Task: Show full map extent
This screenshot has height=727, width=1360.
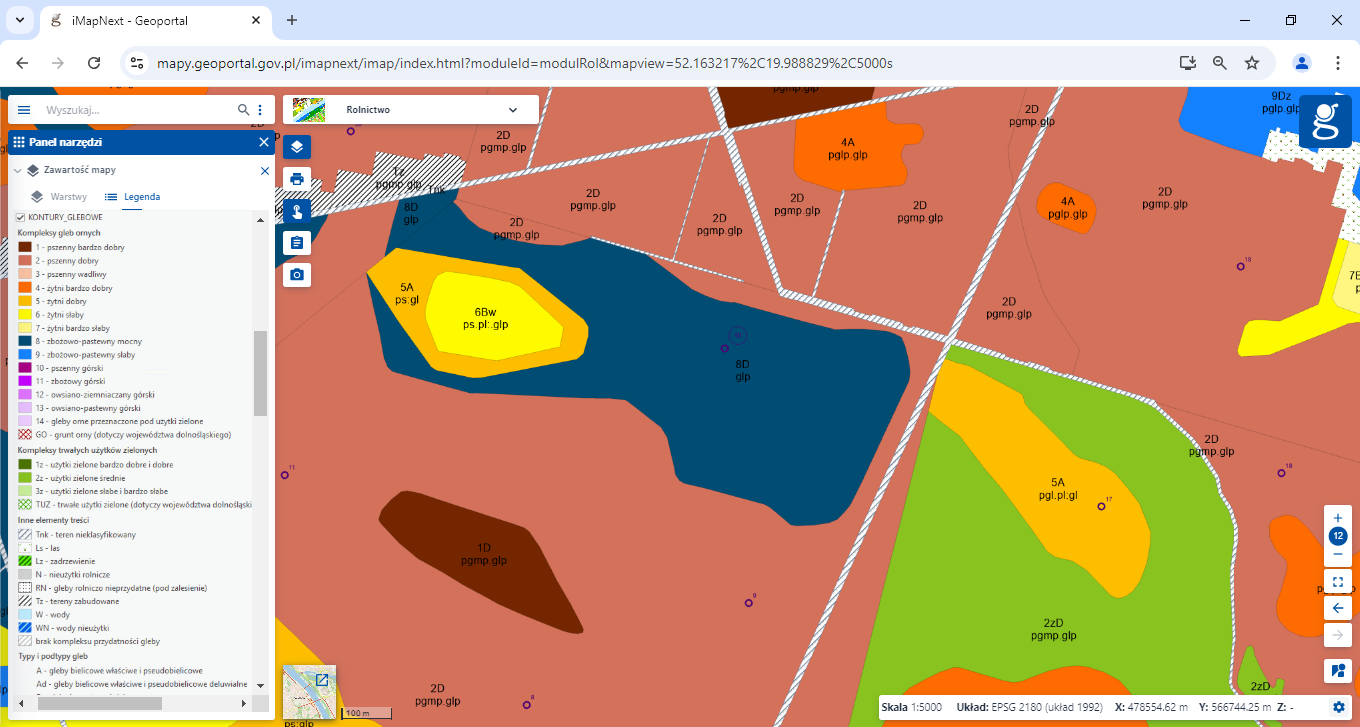Action: click(1338, 582)
